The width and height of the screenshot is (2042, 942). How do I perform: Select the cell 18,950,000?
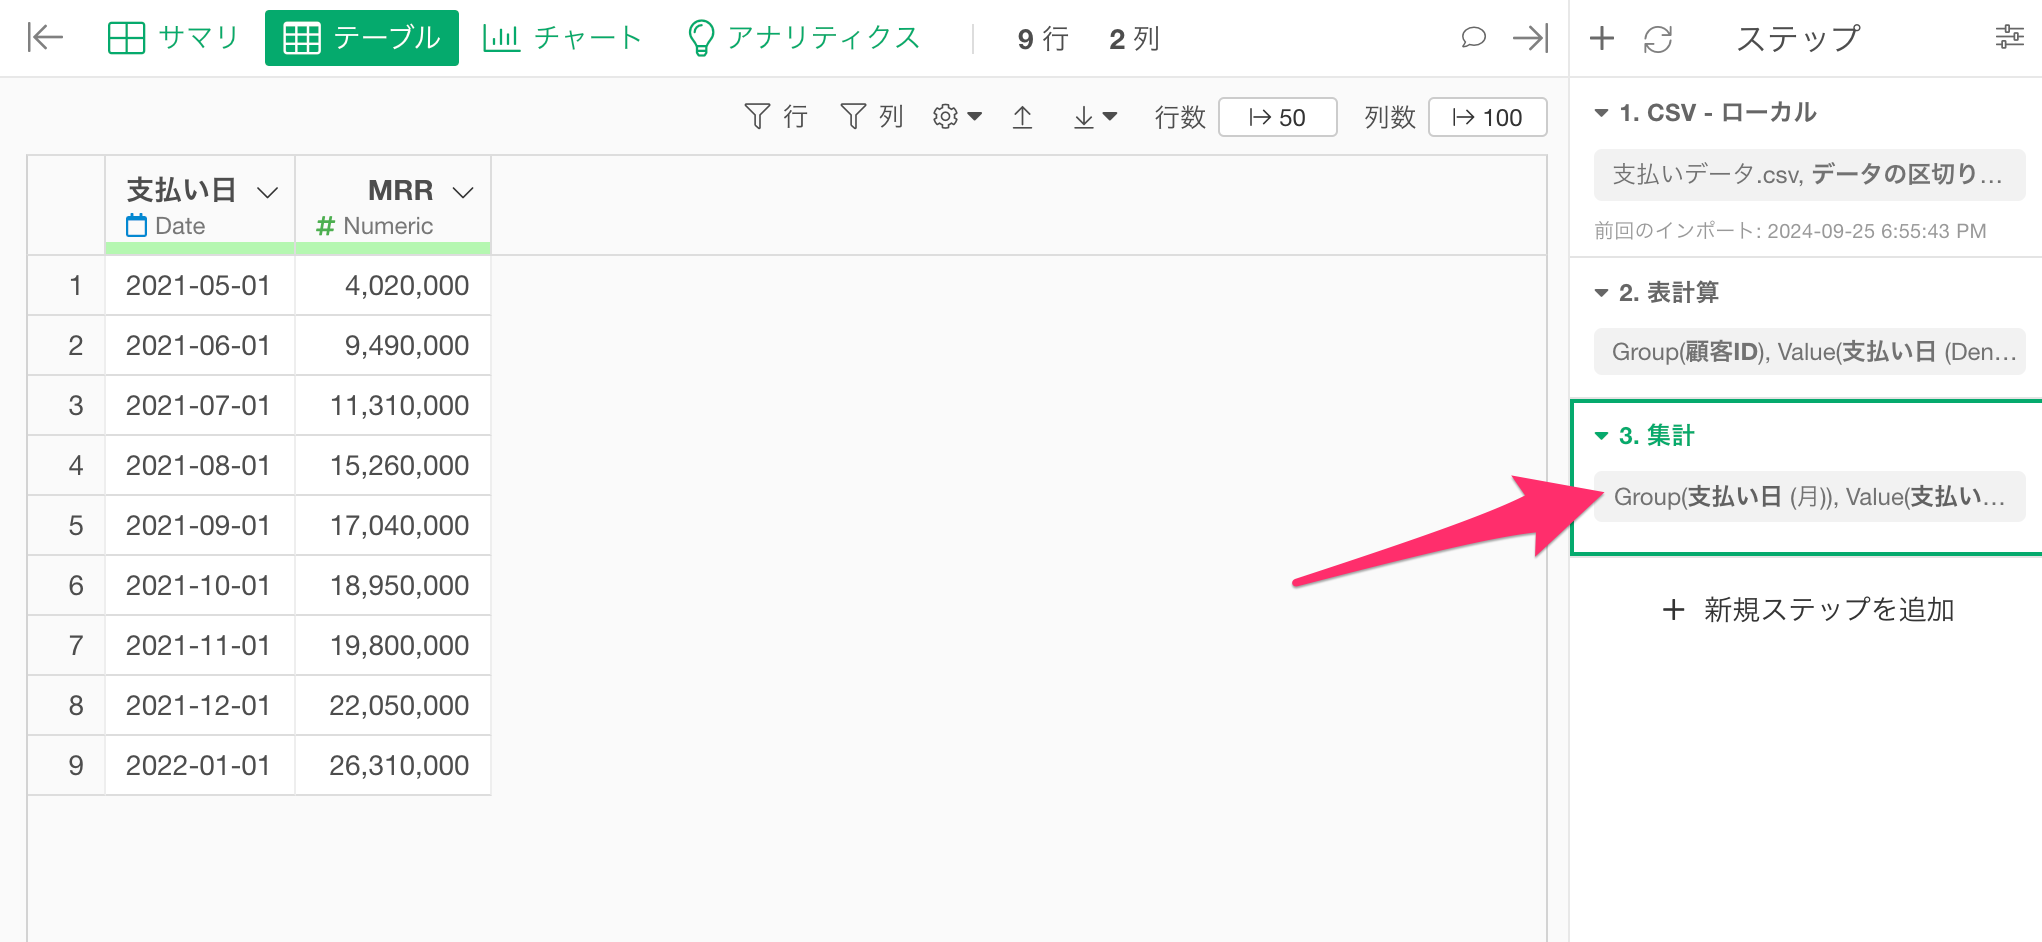pos(393,586)
